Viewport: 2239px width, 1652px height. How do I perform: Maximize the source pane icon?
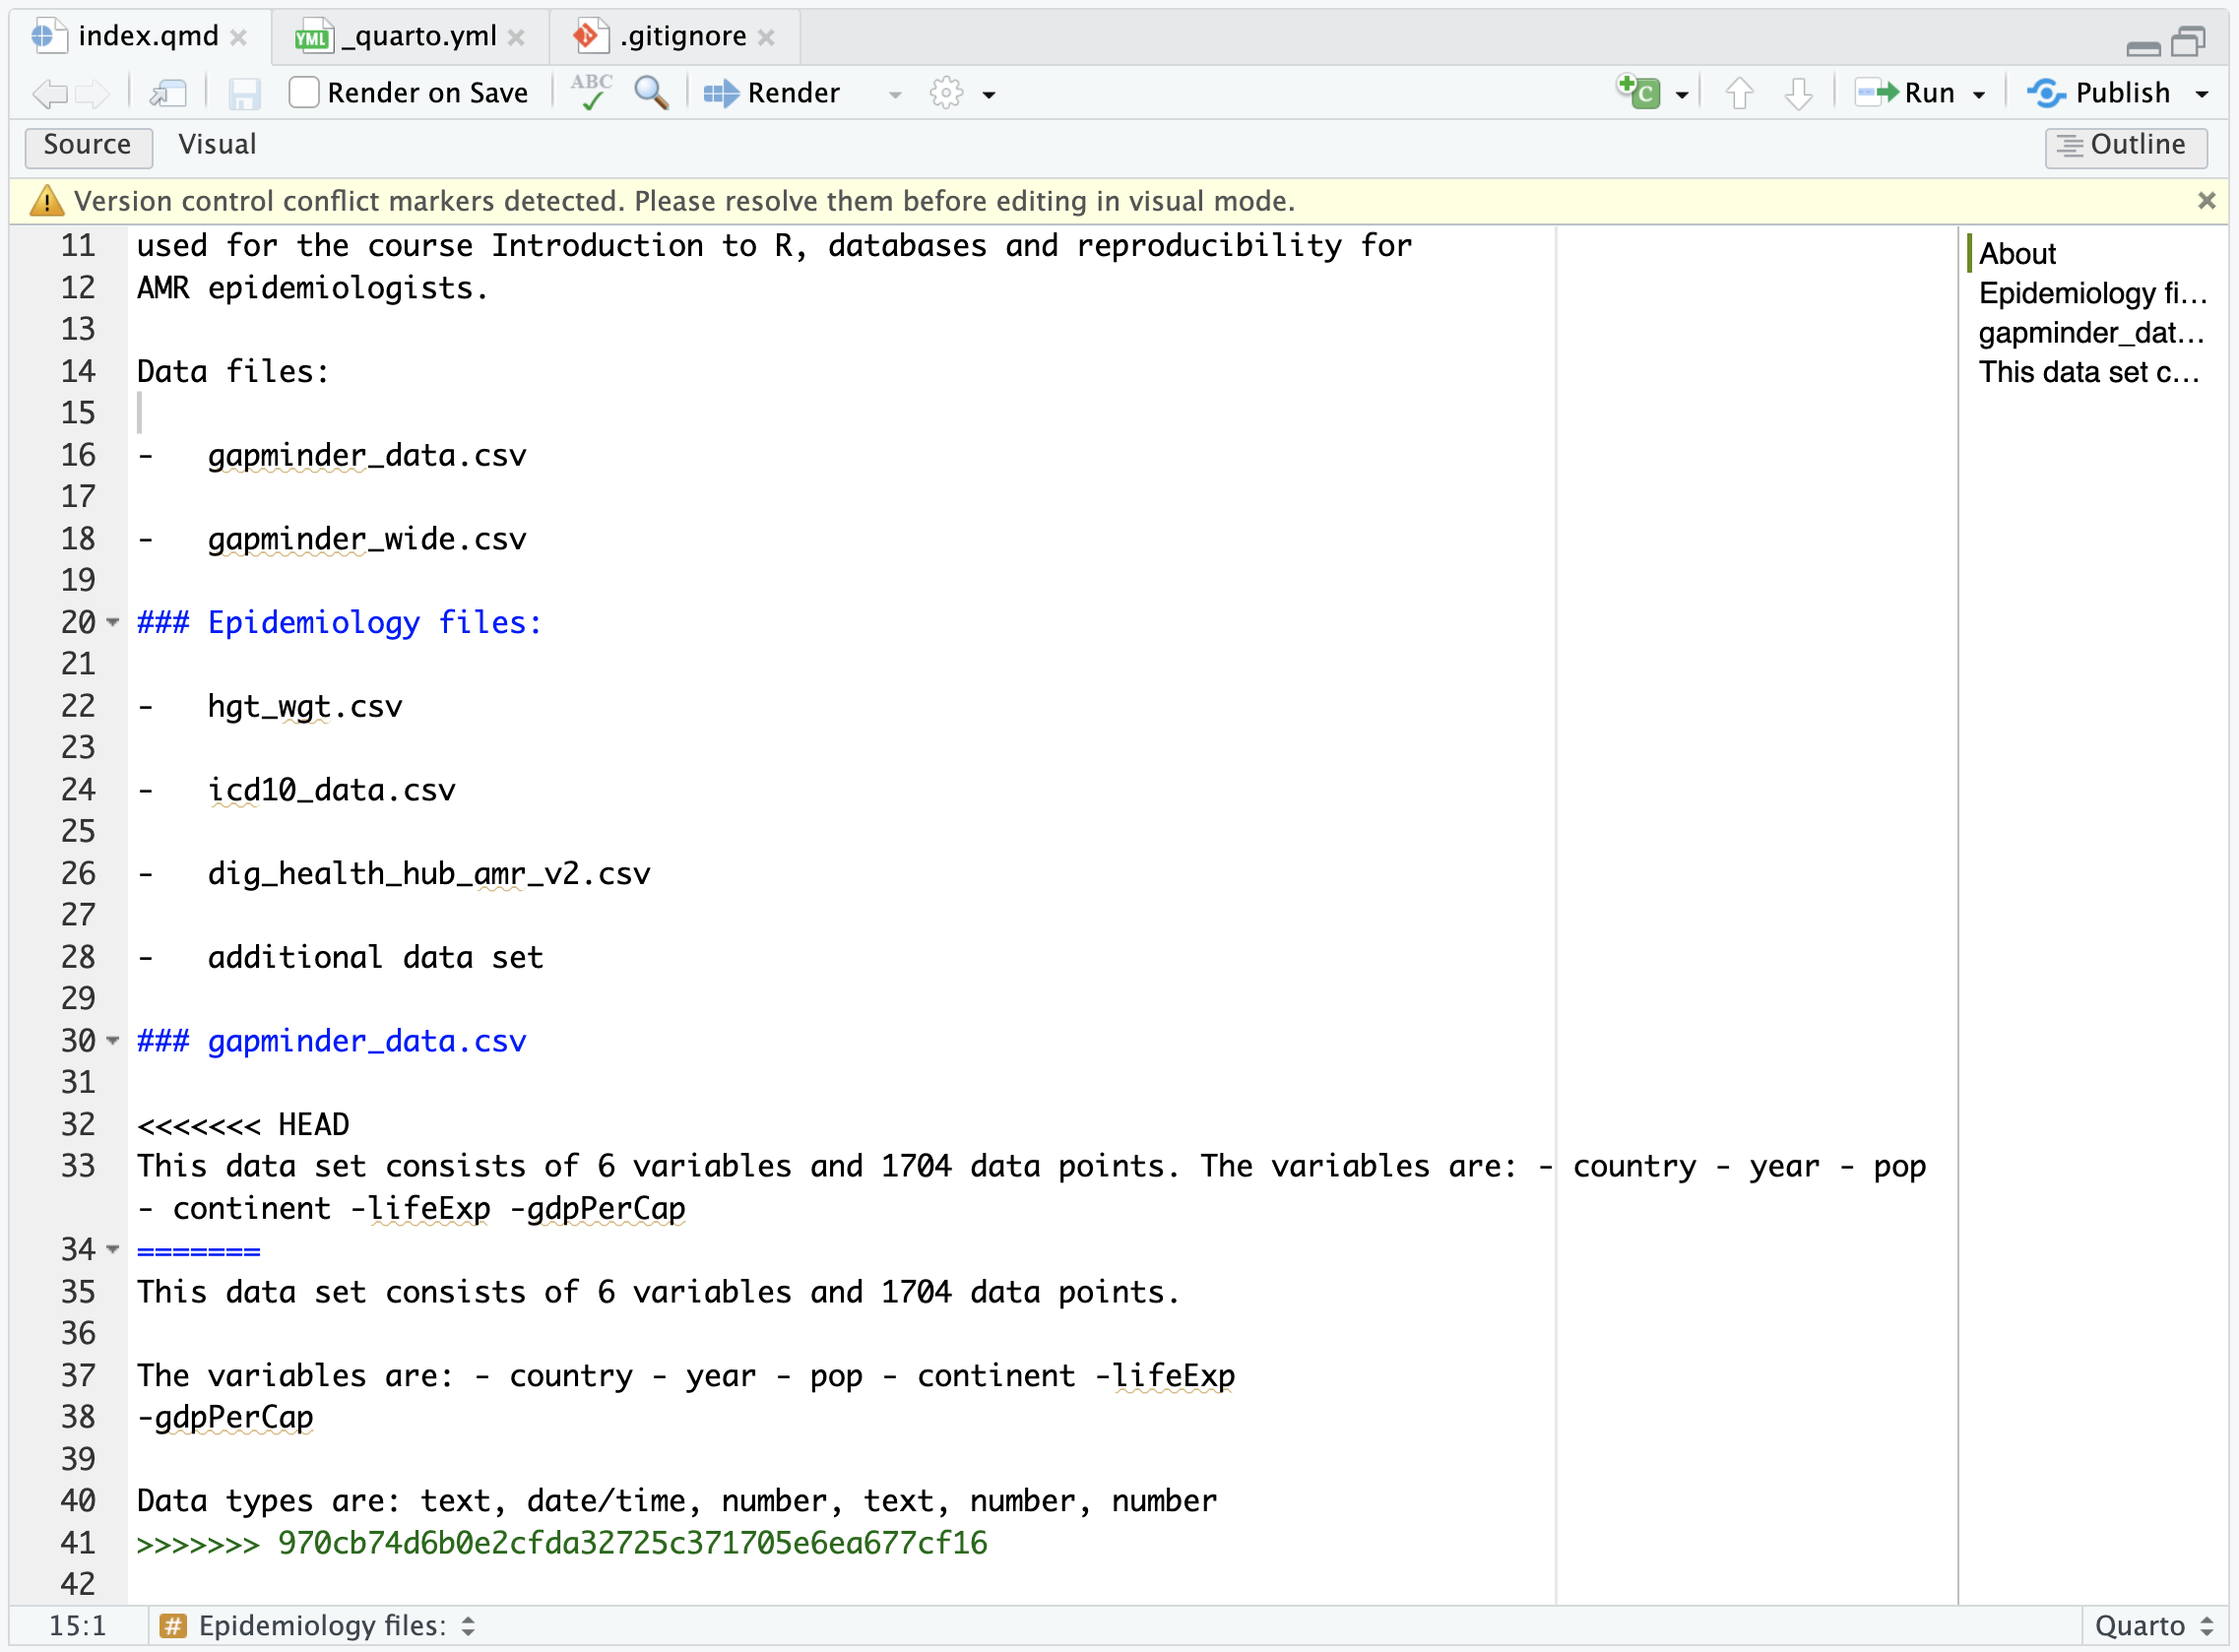pyautogui.click(x=2187, y=41)
